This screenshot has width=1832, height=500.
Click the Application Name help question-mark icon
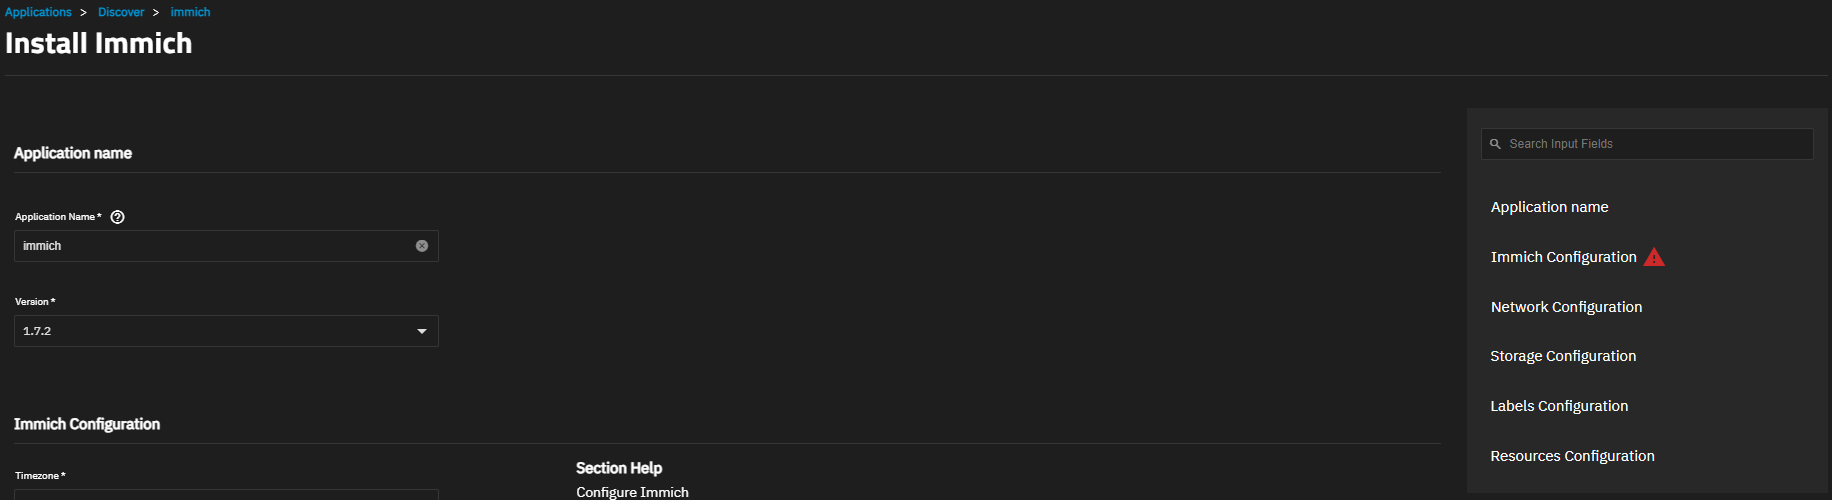pos(118,217)
